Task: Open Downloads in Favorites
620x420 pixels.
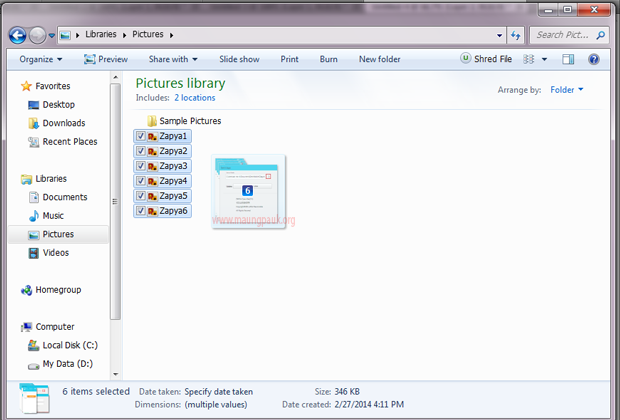Action: [x=57, y=123]
